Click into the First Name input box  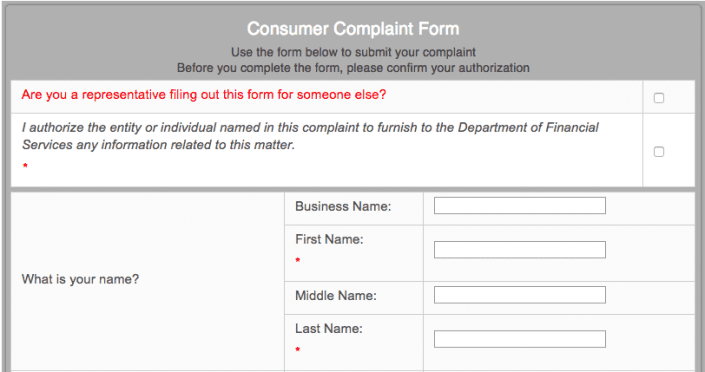click(x=520, y=250)
